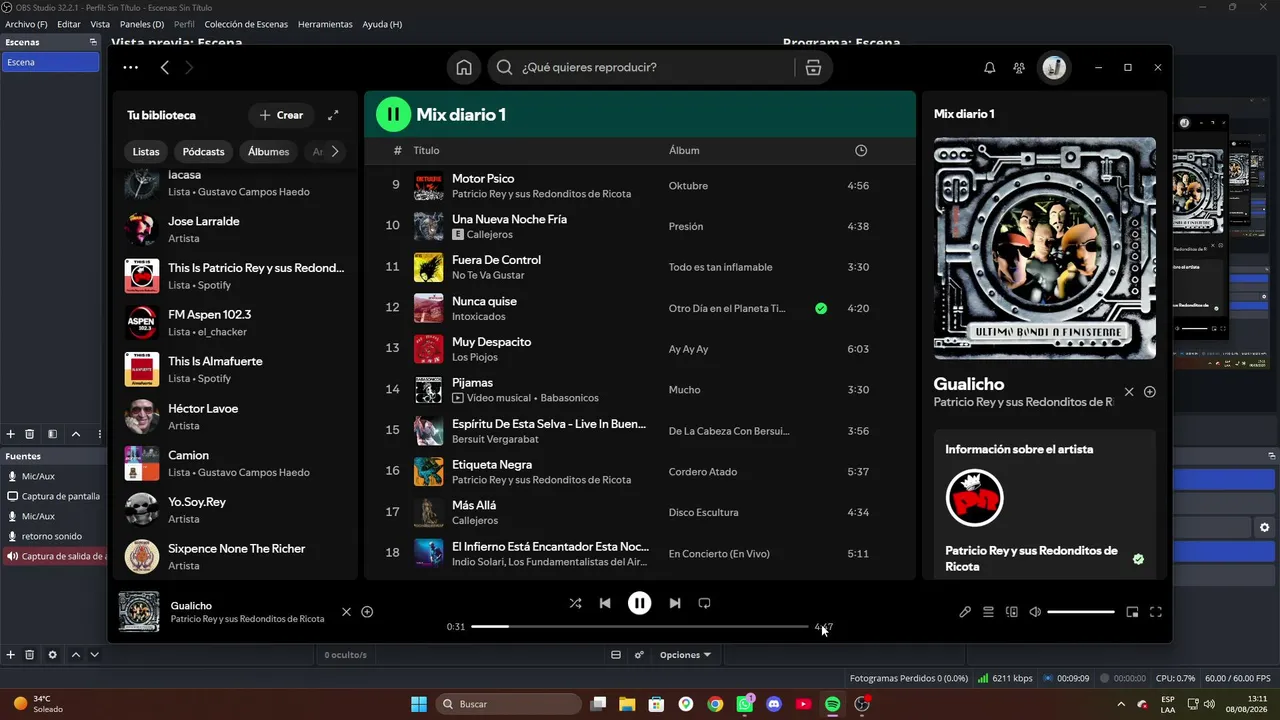Screen dimensions: 1280x720
Task: Add new OBS source with plus
Action: tap(11, 655)
